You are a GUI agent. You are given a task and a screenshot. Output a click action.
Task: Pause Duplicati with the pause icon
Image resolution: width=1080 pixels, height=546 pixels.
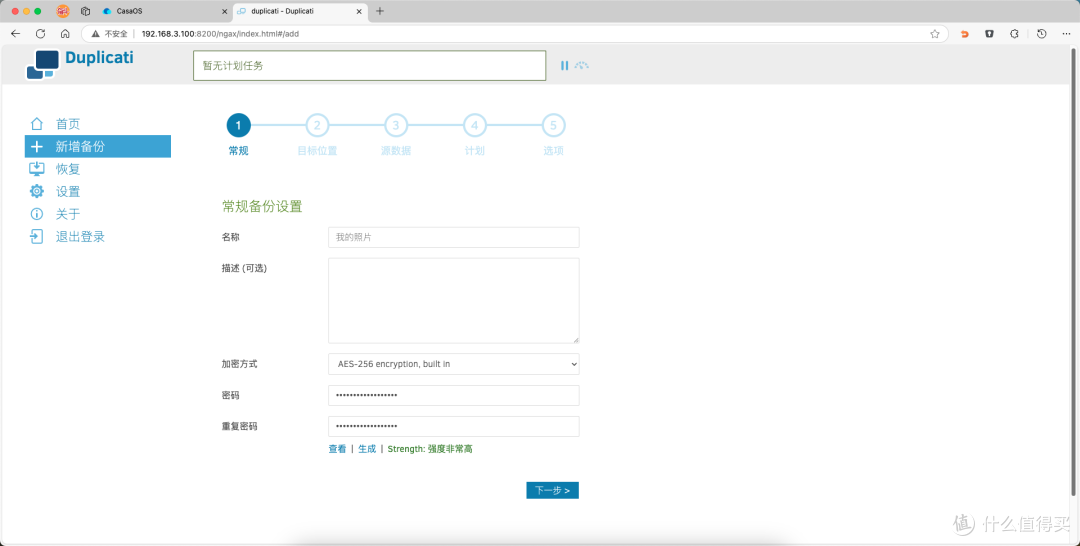click(564, 65)
